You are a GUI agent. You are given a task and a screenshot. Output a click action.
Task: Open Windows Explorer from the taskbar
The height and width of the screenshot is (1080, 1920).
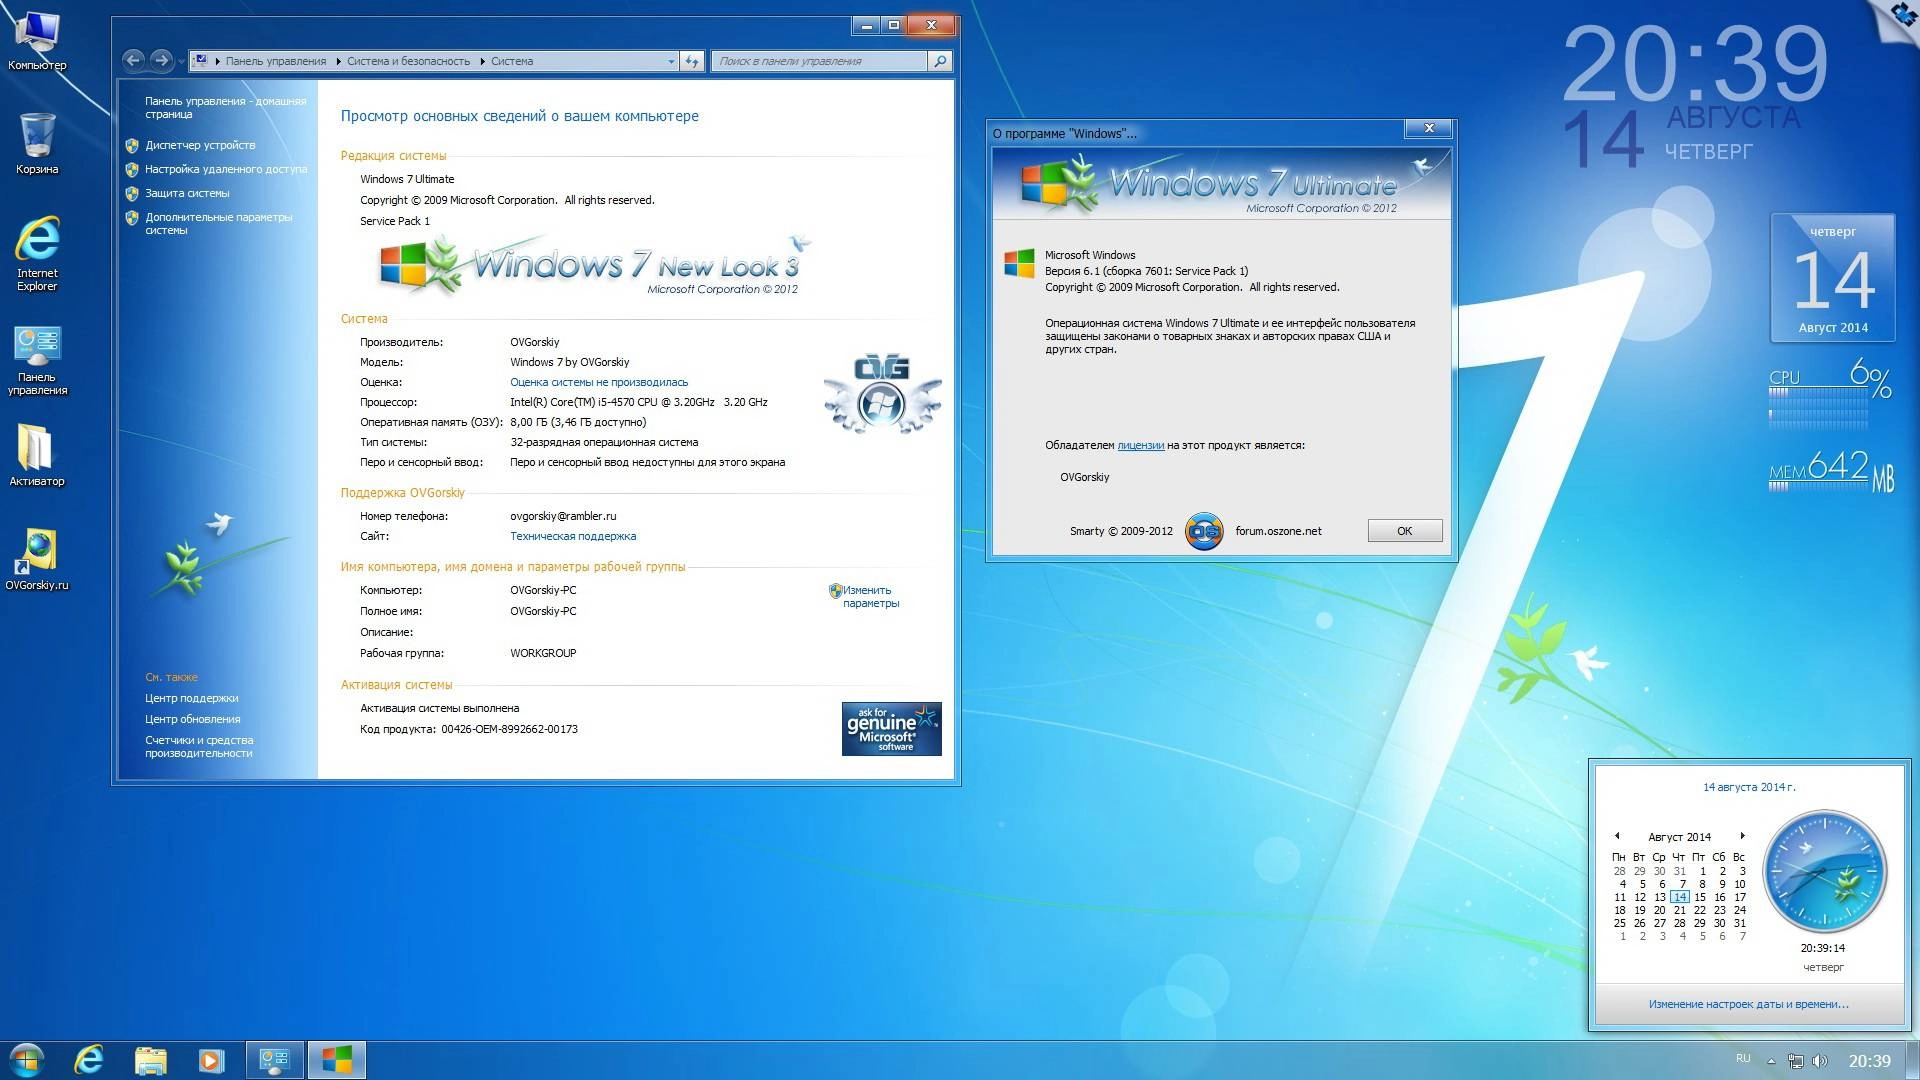(x=150, y=1060)
